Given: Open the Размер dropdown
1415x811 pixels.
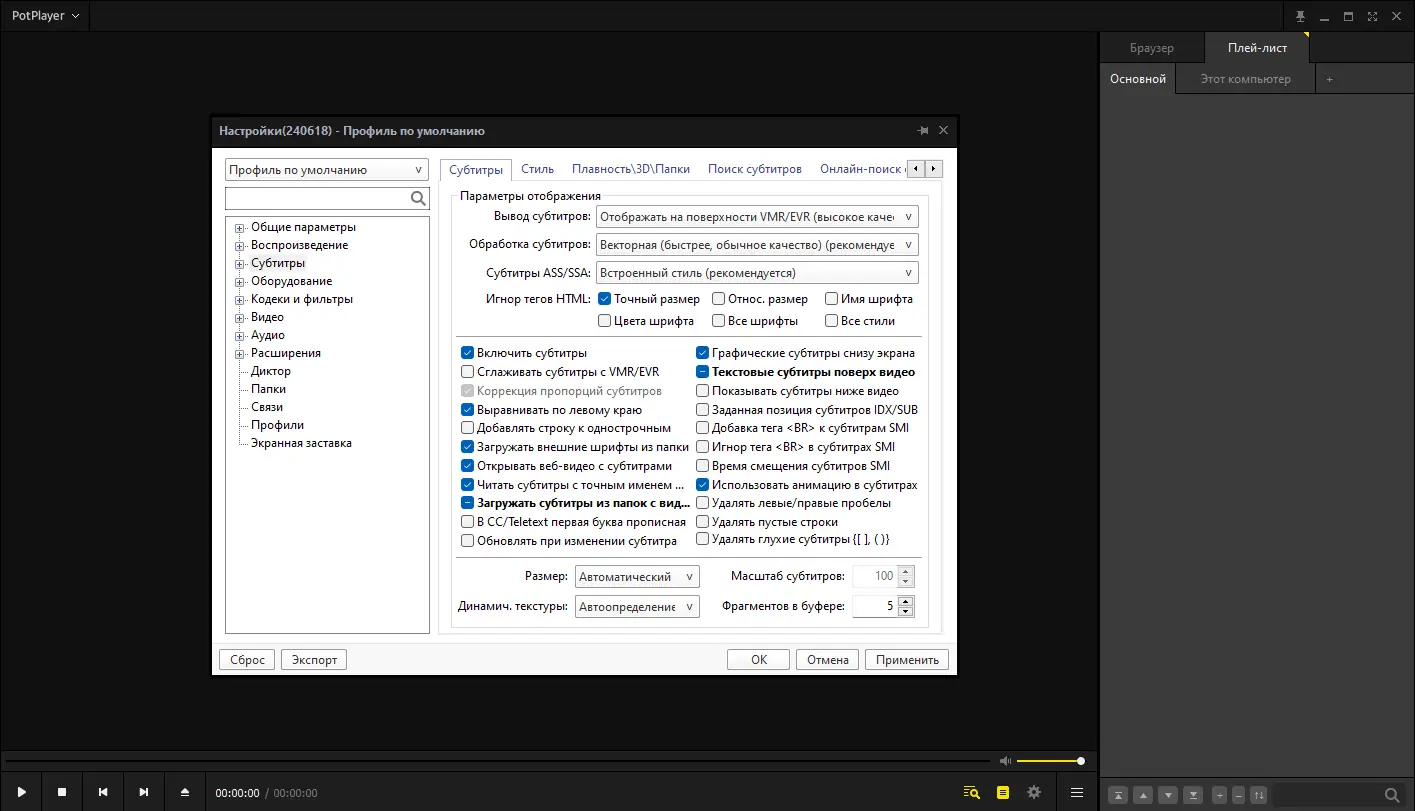Looking at the screenshot, I should 636,576.
